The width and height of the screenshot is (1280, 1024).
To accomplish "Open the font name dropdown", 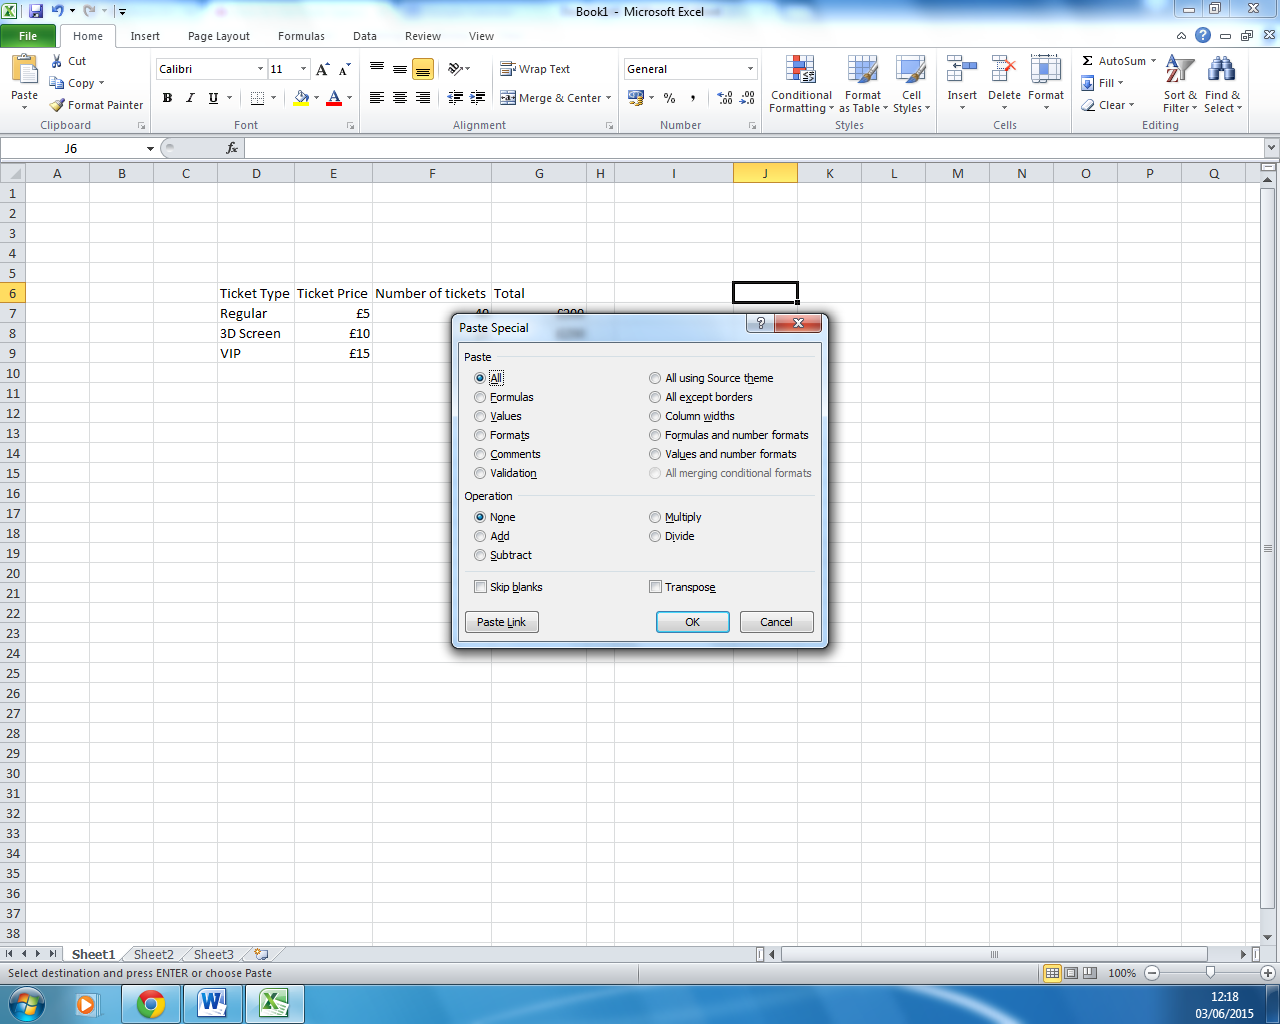I will coord(260,69).
